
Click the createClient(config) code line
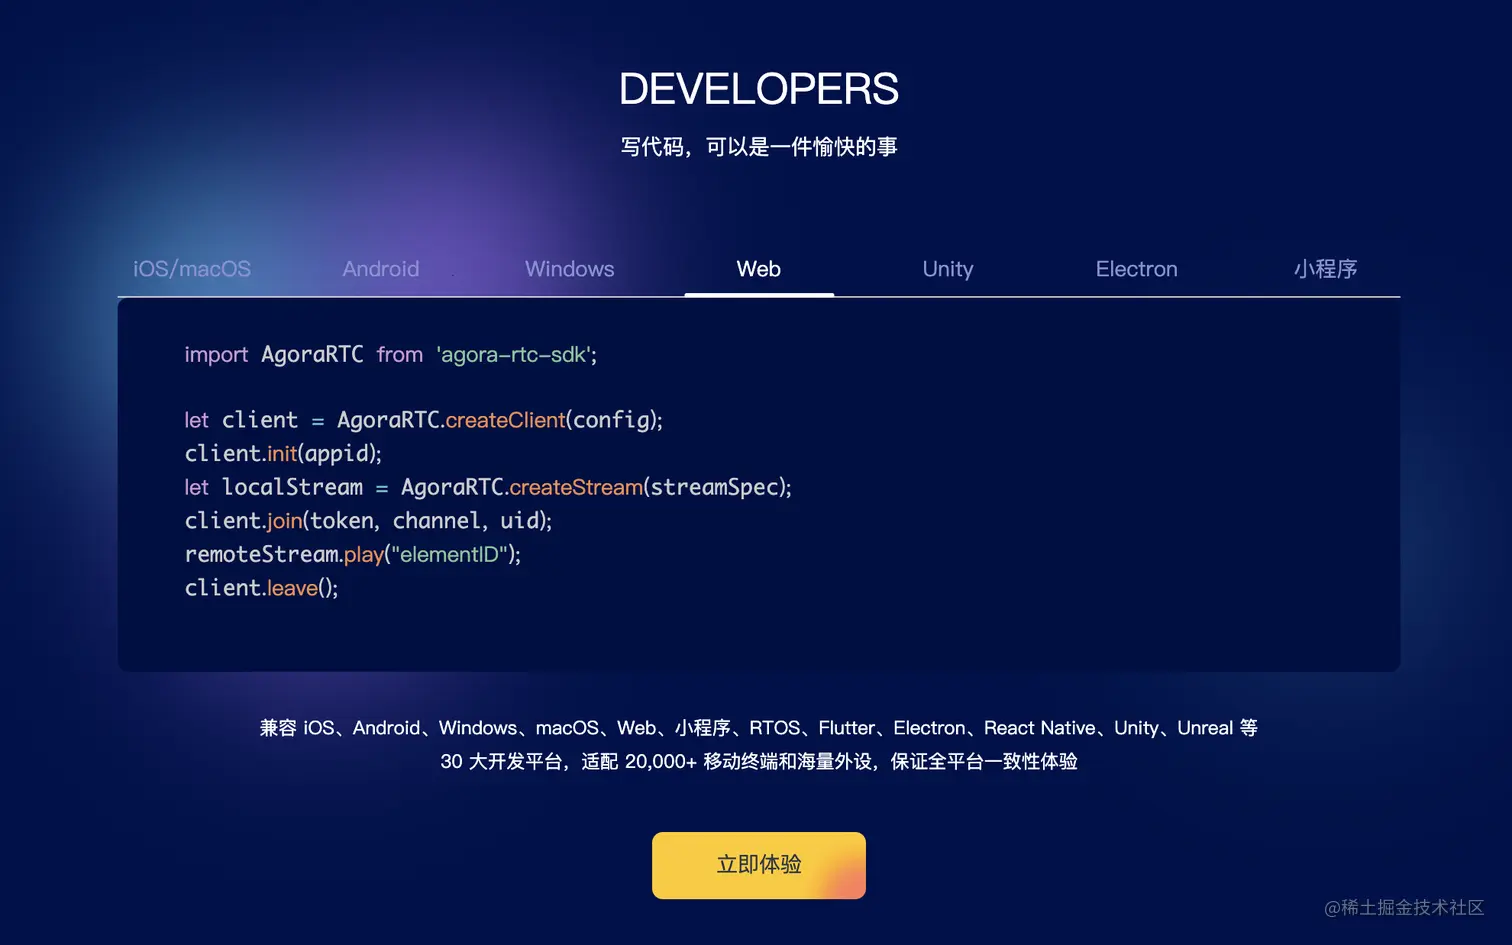[424, 420]
